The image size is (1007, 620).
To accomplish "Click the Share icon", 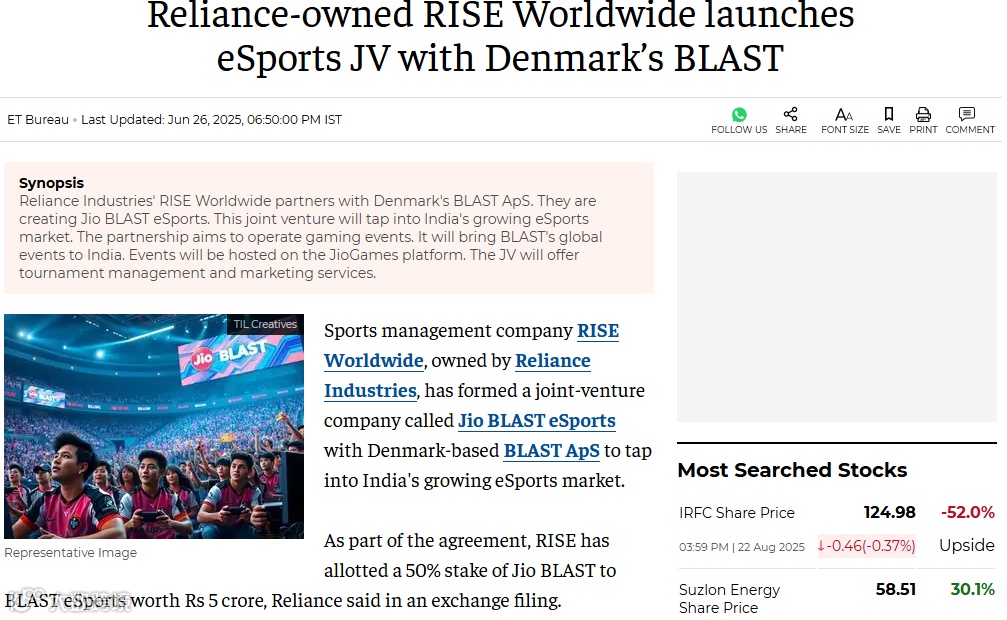I will pyautogui.click(x=791, y=114).
